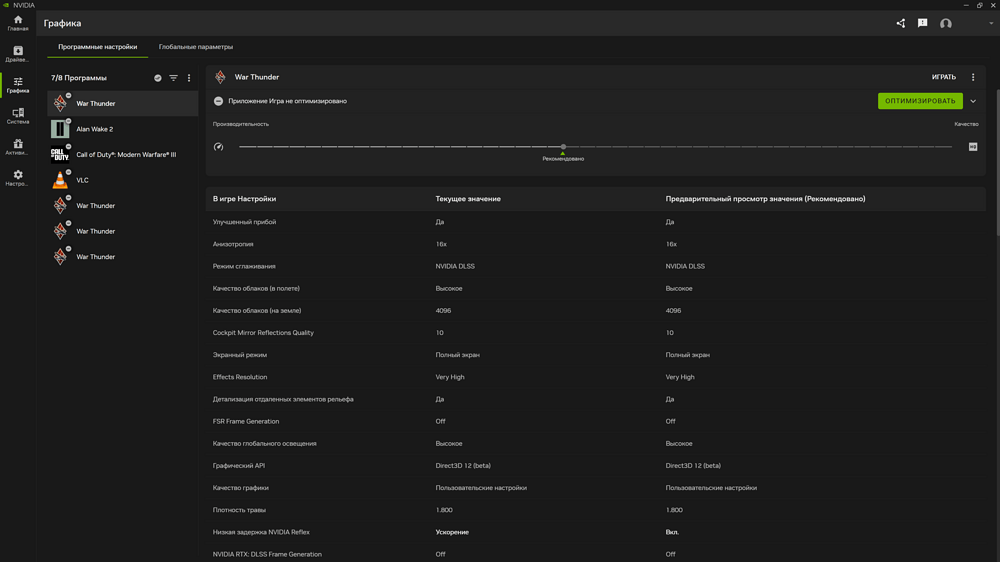Click the Улучшенный прибой setting row
This screenshot has width=1000, height=562.
pyautogui.click(x=596, y=222)
